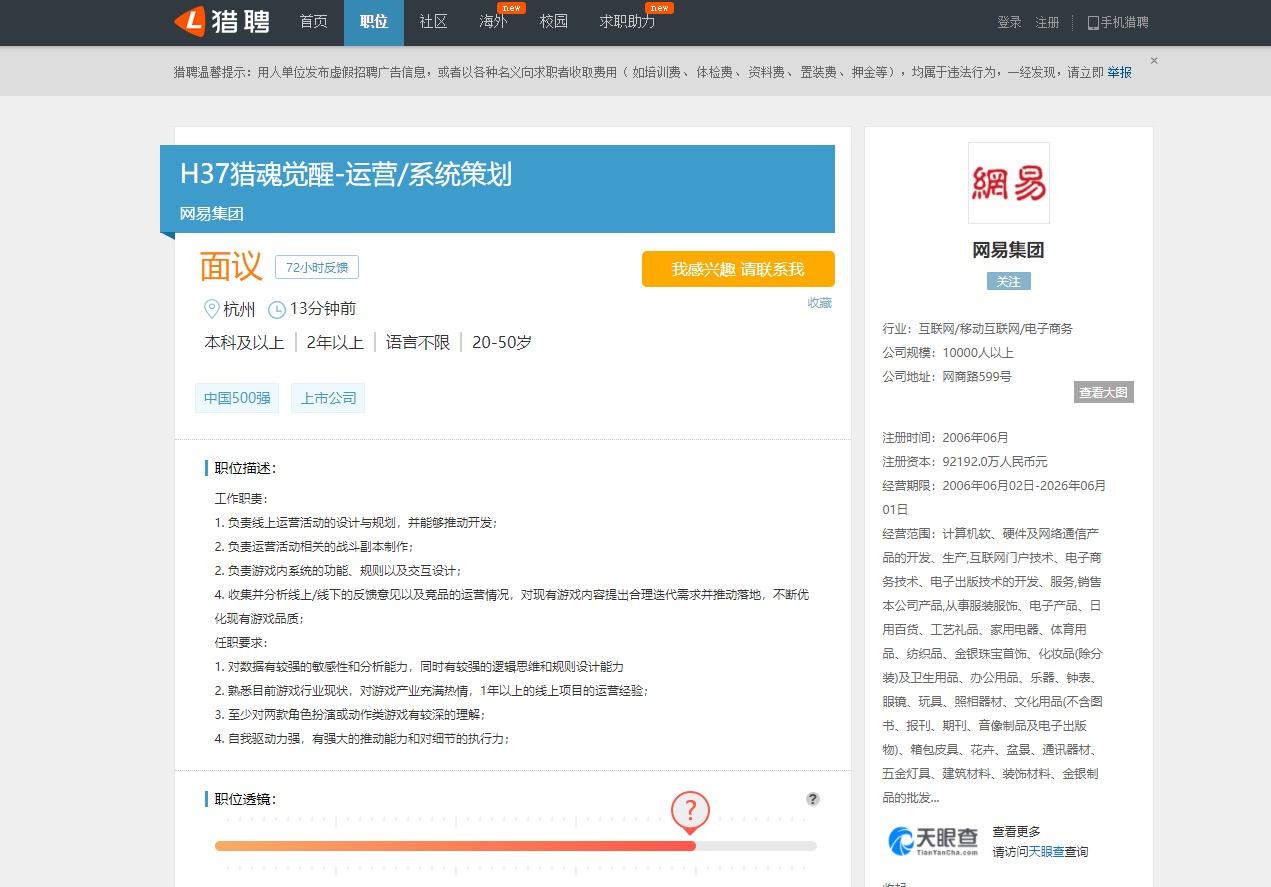
Task: Click the clock icon near 13分钟前
Action: click(x=277, y=310)
